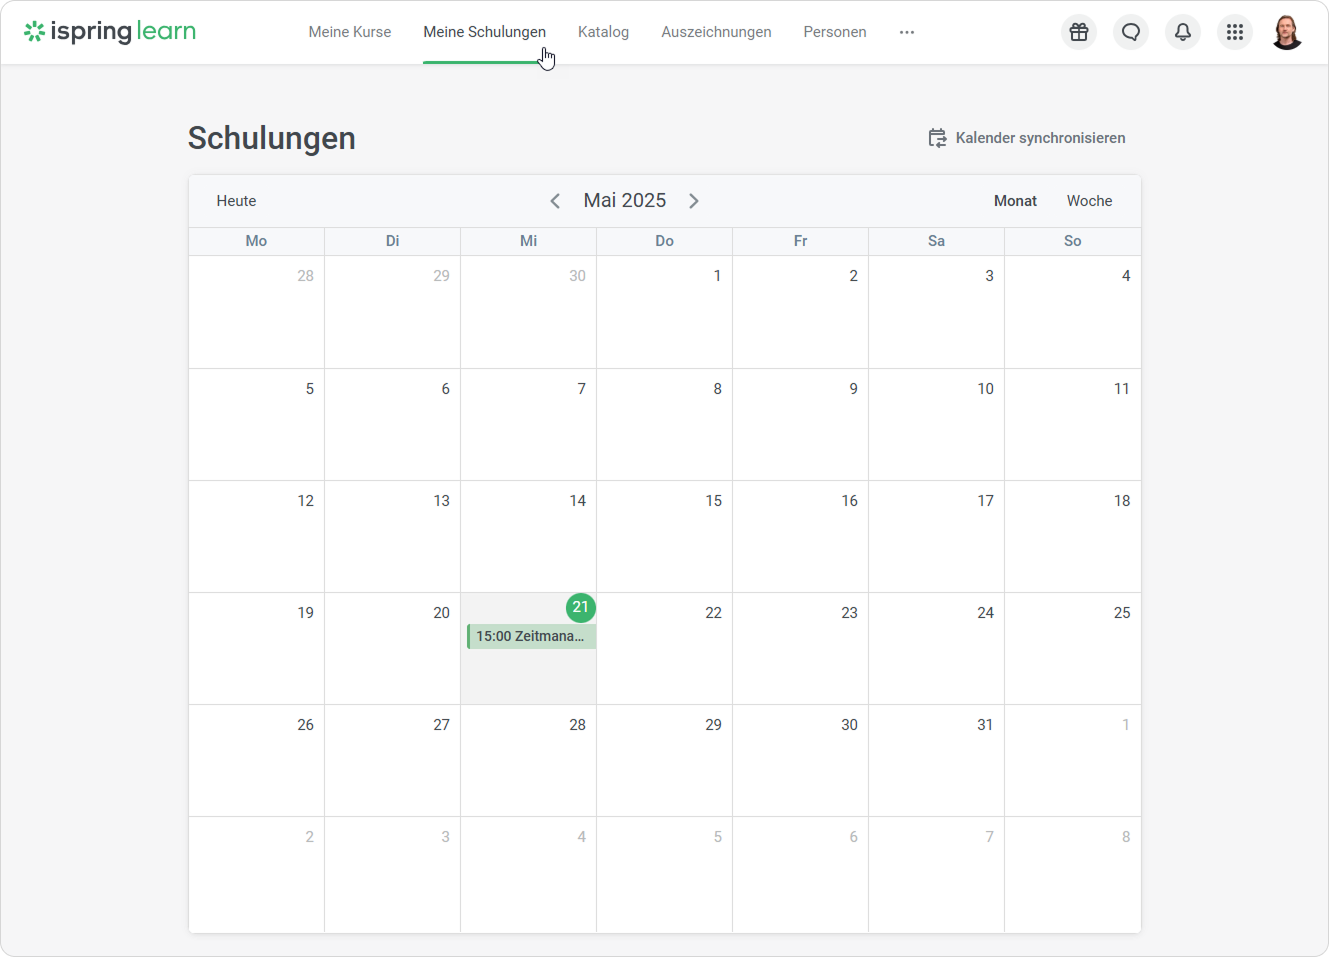This screenshot has height=957, width=1329.
Task: Click the Heute button
Action: (236, 201)
